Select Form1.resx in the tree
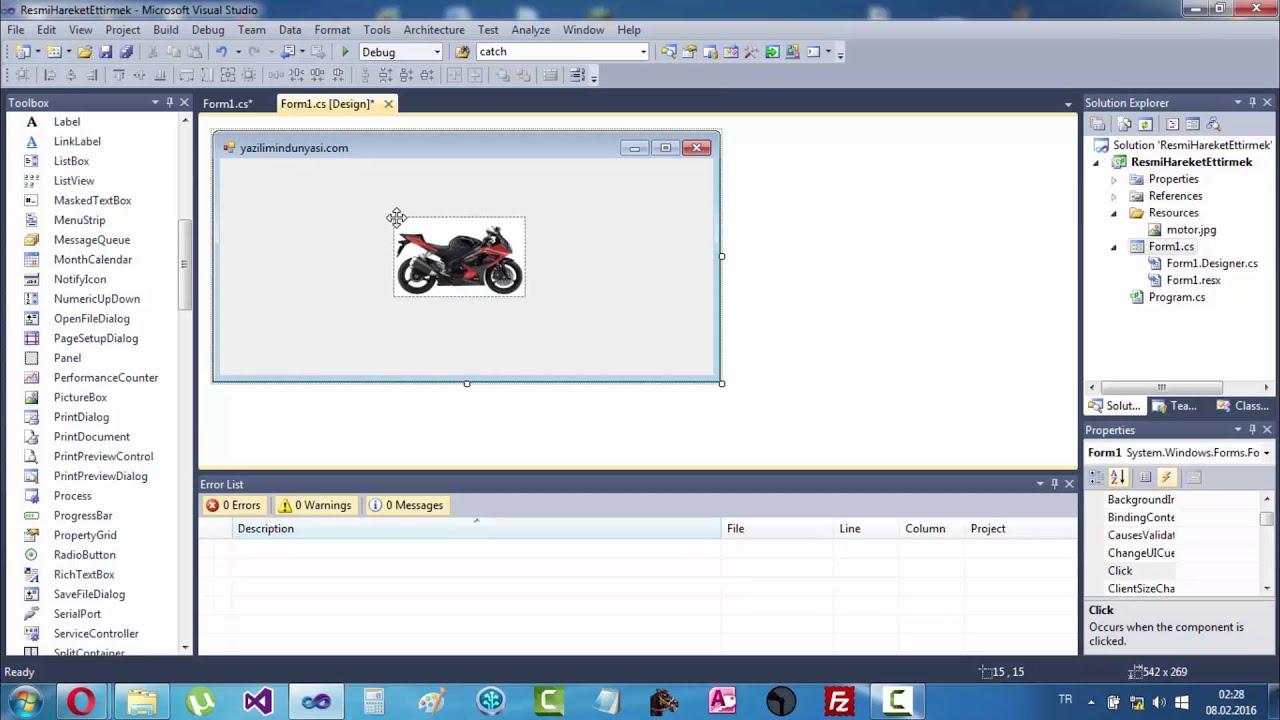The image size is (1280, 720). (1193, 281)
